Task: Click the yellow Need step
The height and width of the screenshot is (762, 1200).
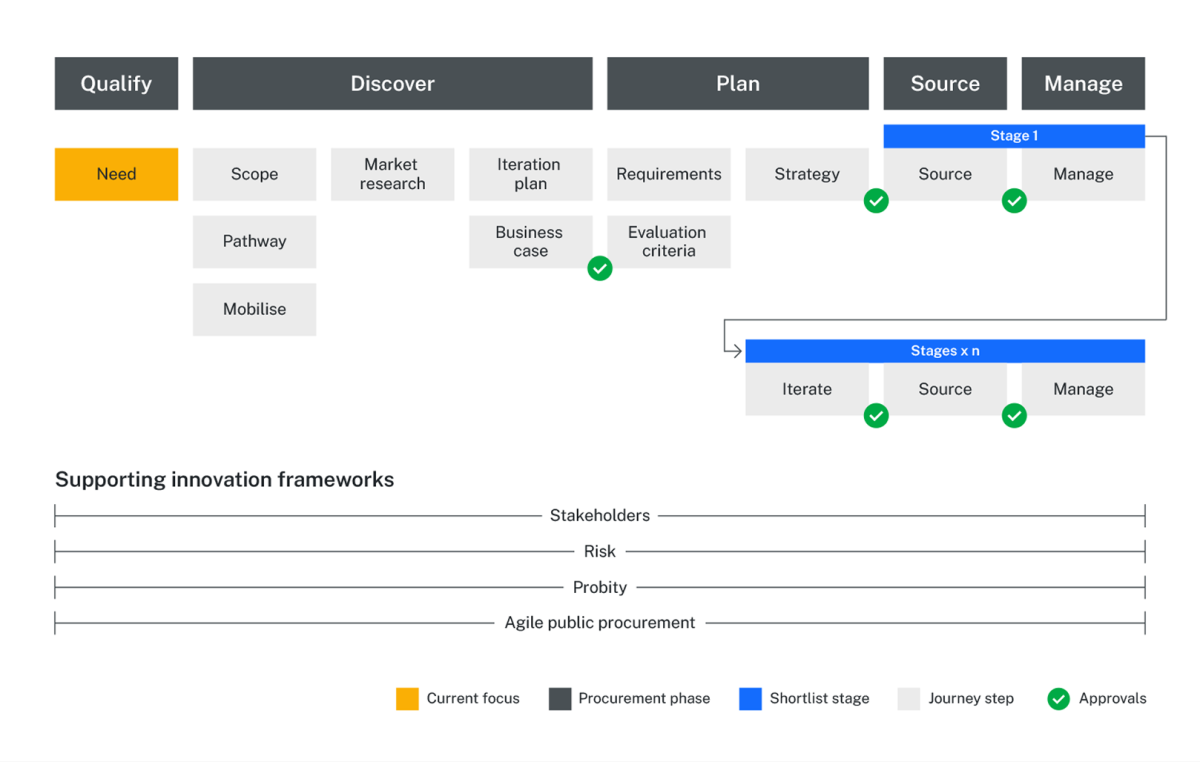Action: [116, 174]
